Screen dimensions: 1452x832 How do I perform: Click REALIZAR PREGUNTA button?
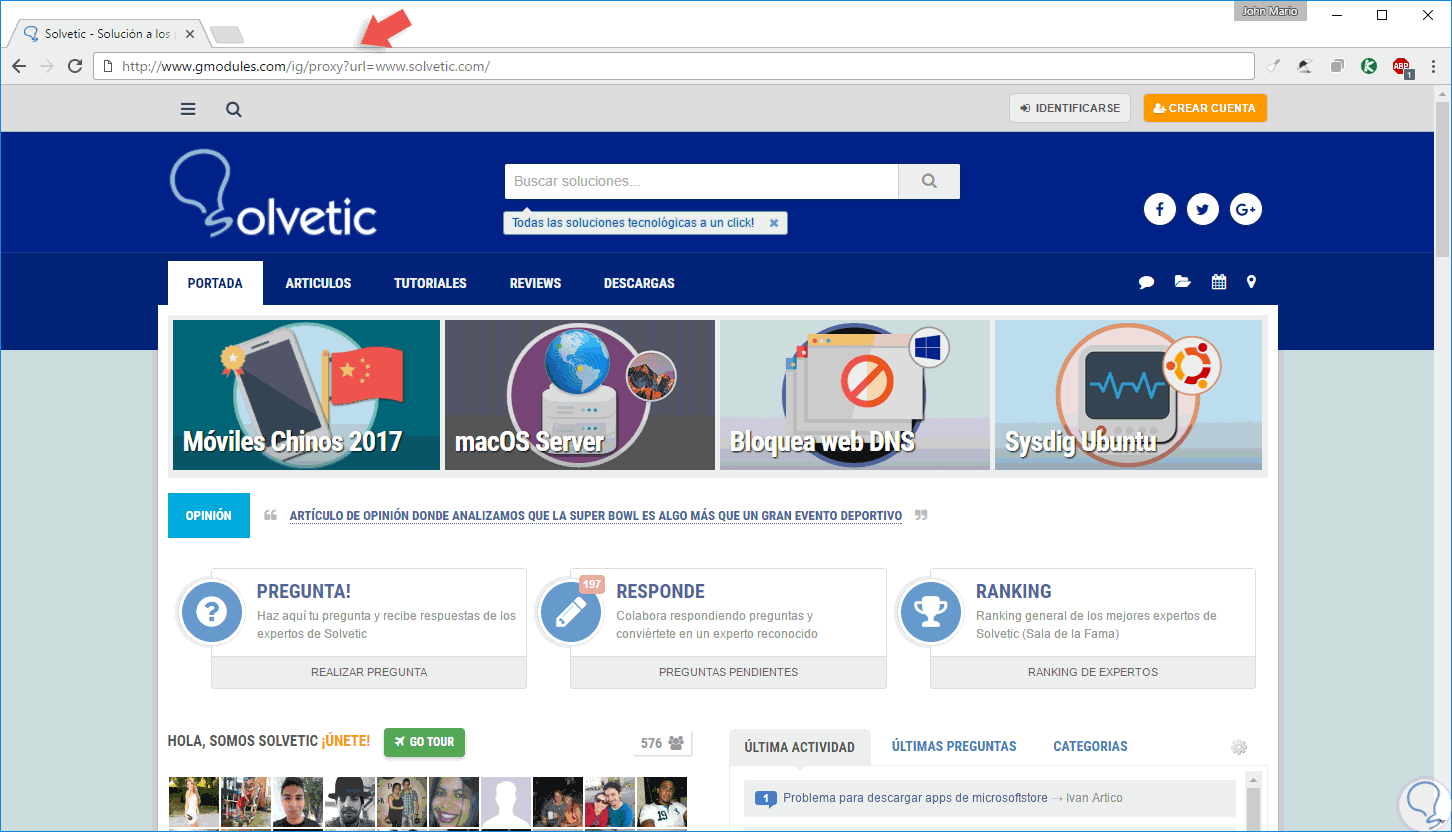pyautogui.click(x=369, y=672)
